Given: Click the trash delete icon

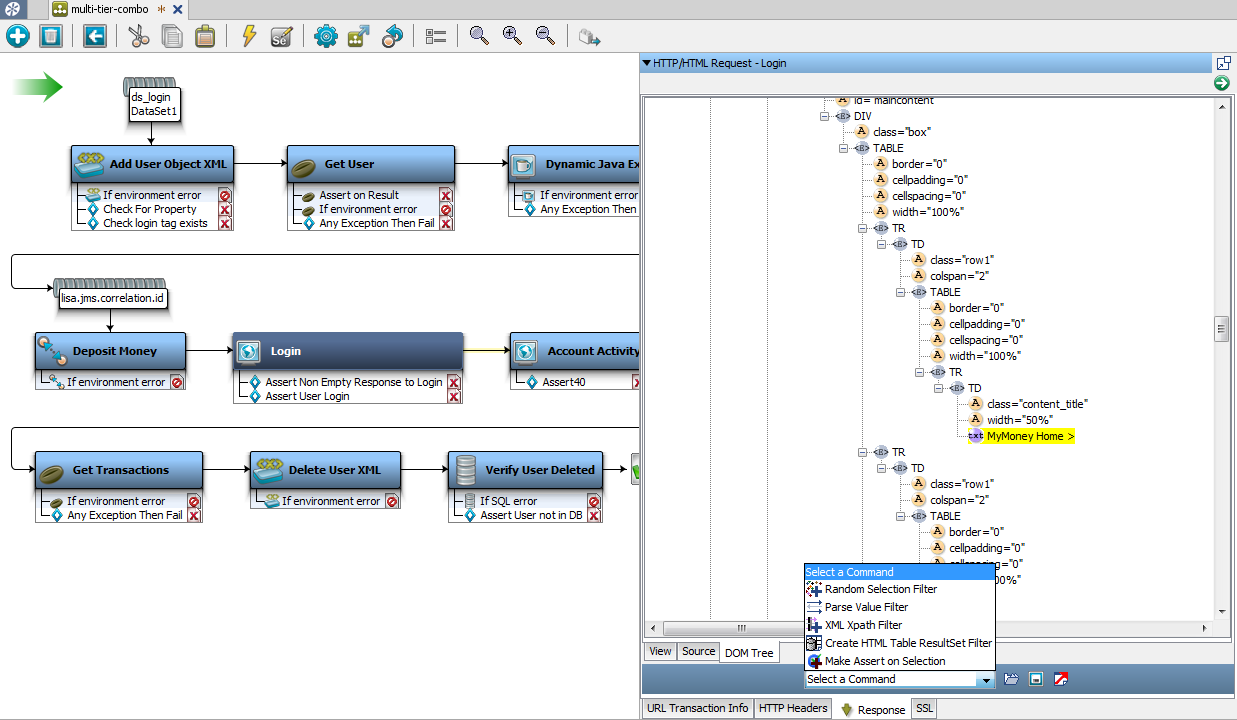Looking at the screenshot, I should point(50,35).
